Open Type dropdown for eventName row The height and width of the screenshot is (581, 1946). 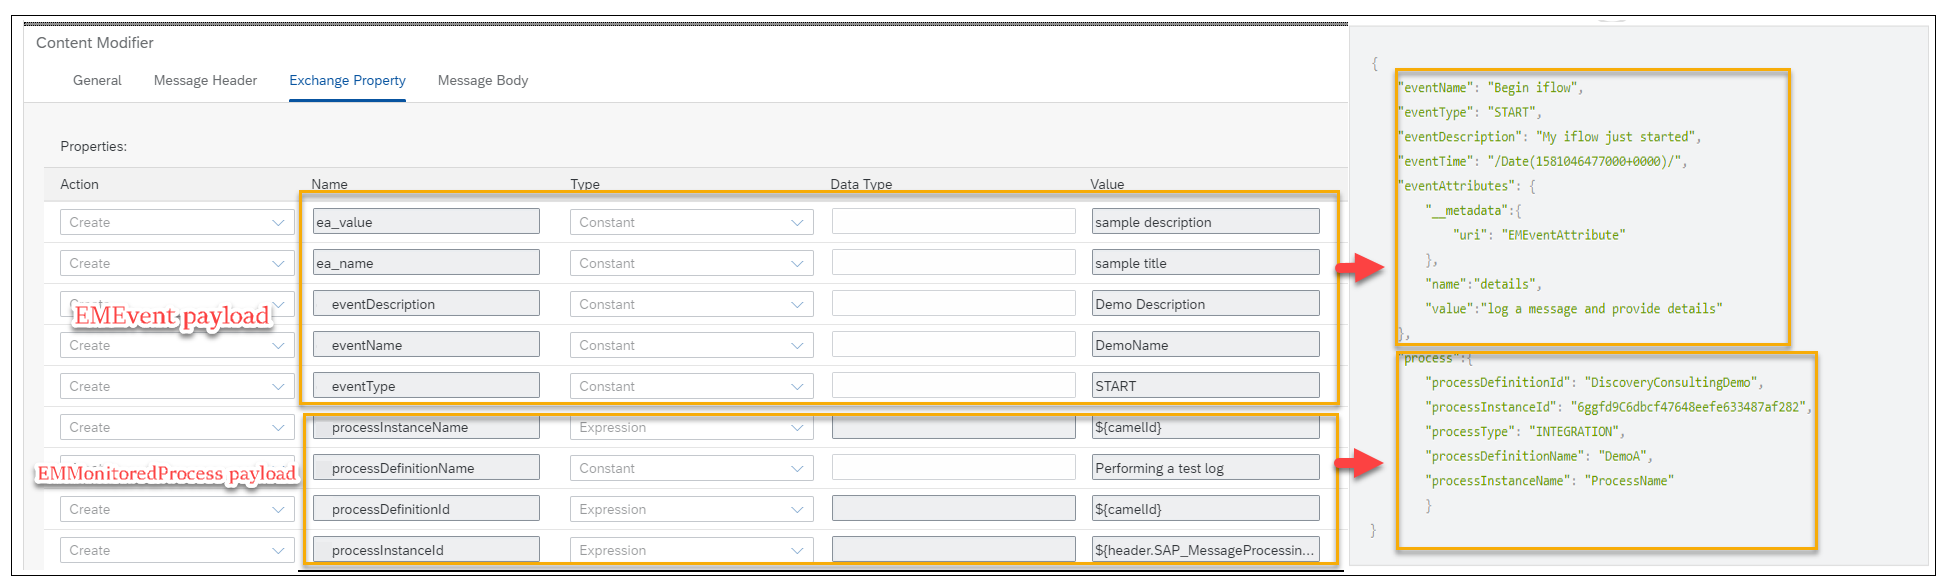click(x=691, y=345)
